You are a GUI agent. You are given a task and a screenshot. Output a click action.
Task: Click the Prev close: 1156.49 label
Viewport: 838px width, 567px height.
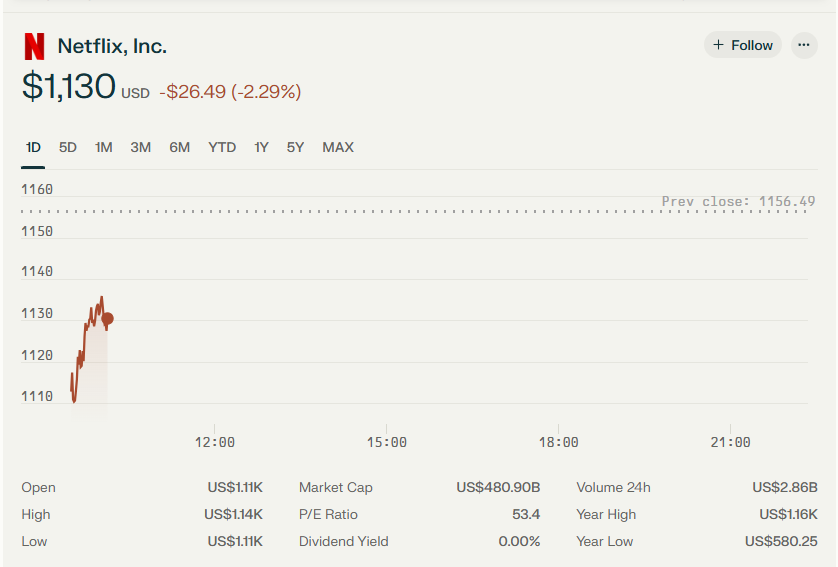coord(739,201)
